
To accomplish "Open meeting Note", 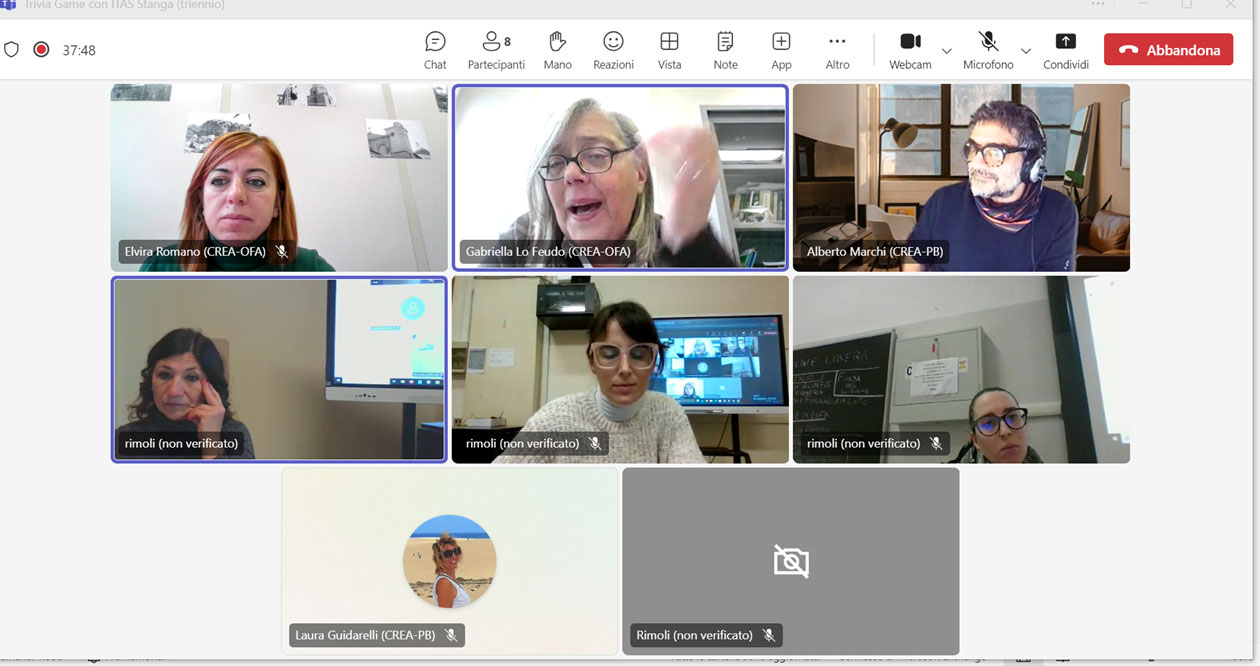I will tap(725, 50).
